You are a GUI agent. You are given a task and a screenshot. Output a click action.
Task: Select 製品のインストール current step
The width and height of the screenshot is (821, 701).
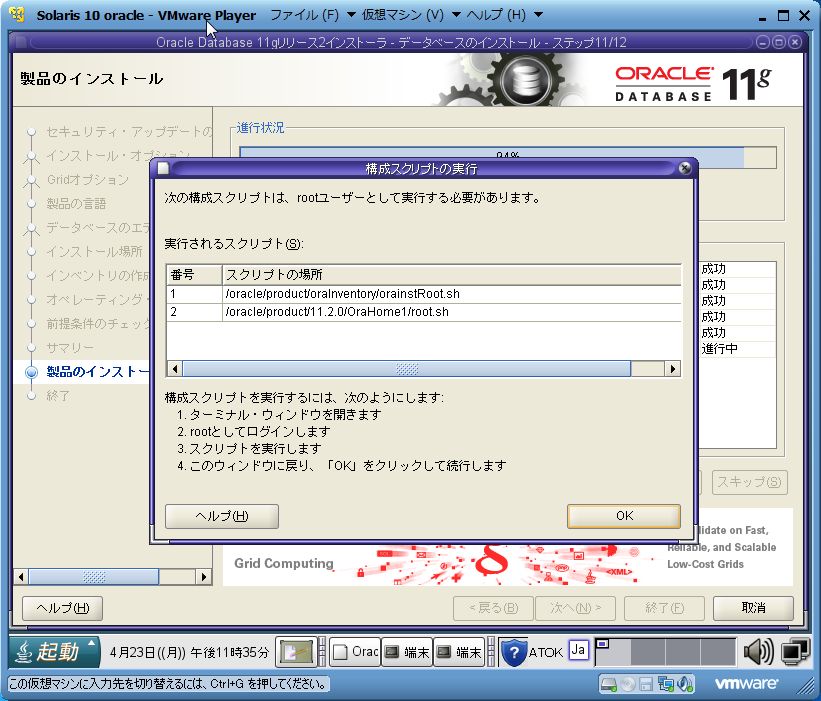click(98, 372)
